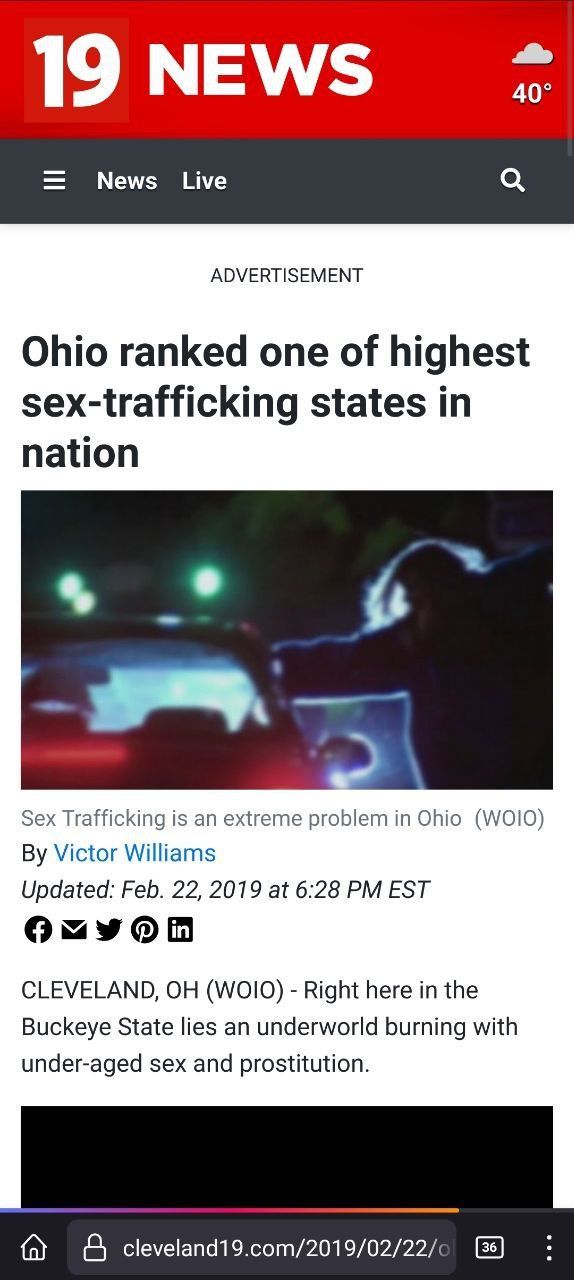Open the Live section

(204, 181)
